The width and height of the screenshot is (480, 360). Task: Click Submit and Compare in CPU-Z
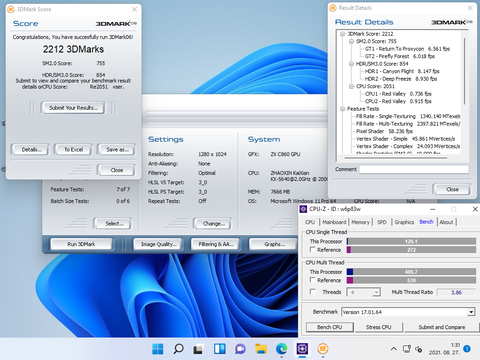[441, 327]
